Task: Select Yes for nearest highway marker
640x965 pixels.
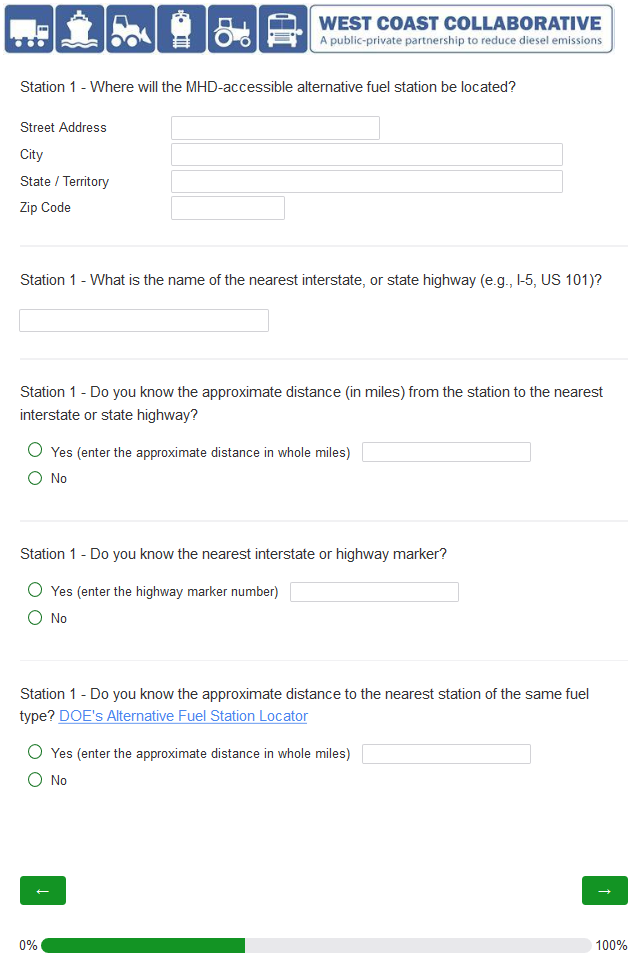Action: [x=36, y=590]
